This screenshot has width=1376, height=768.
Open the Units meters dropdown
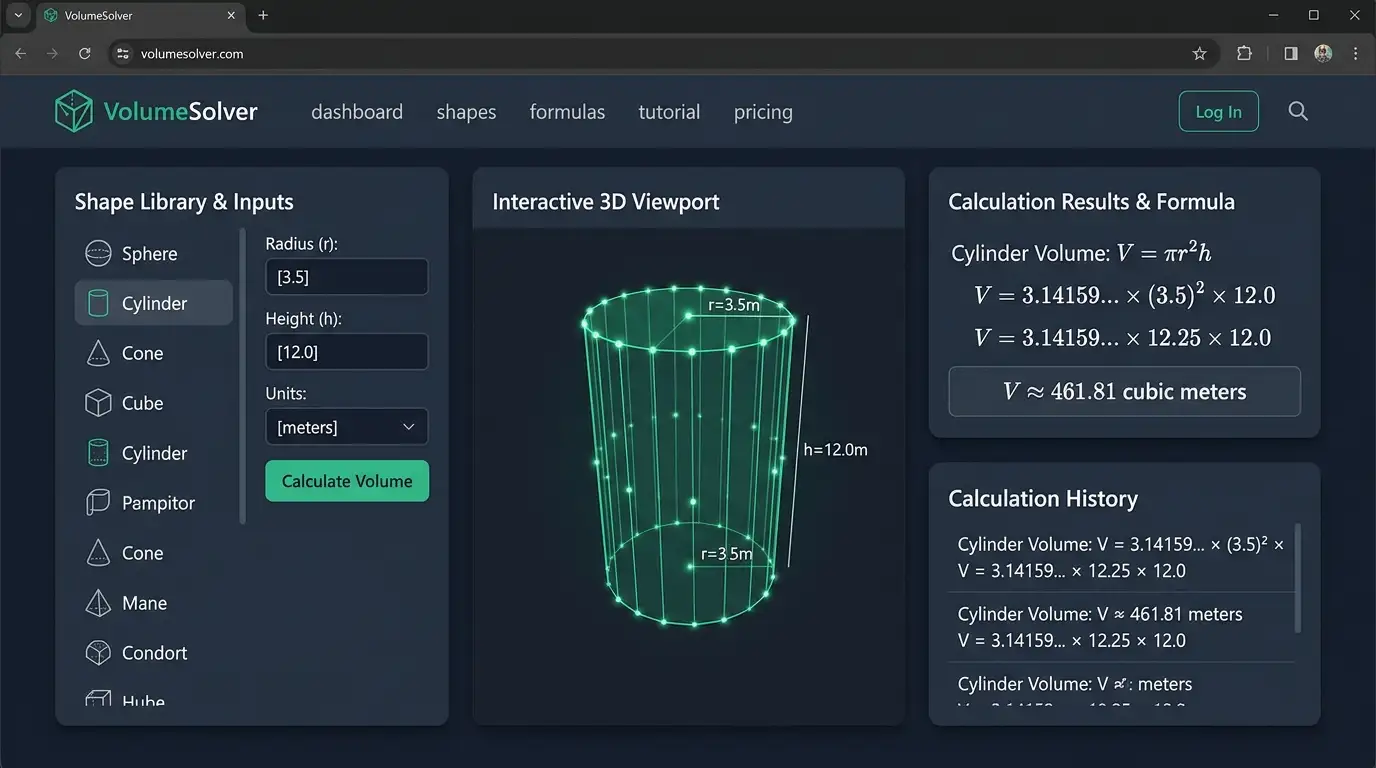coord(346,427)
